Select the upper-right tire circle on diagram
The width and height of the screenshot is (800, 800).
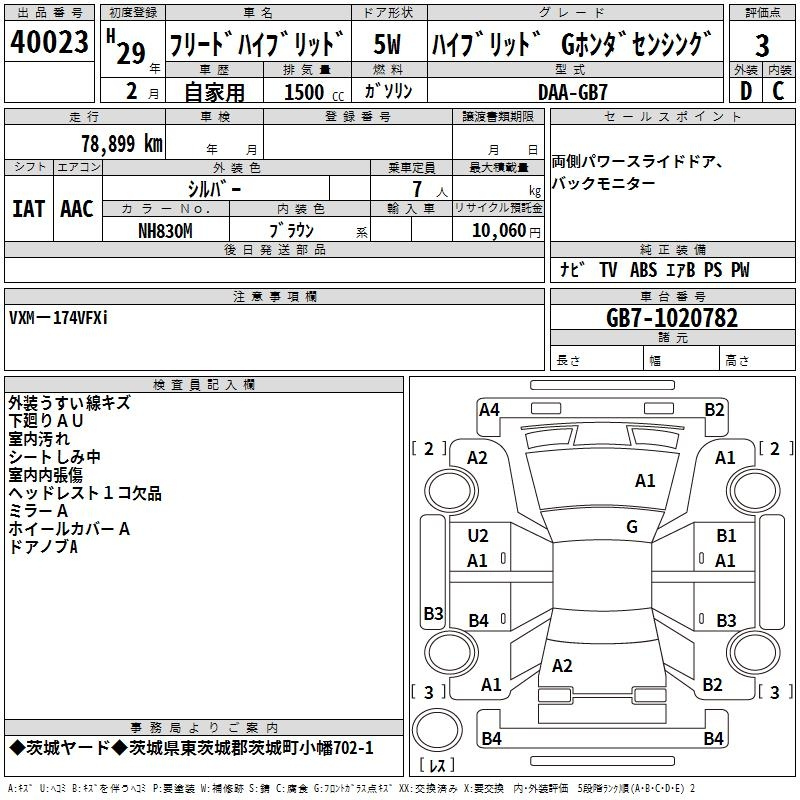tap(752, 489)
